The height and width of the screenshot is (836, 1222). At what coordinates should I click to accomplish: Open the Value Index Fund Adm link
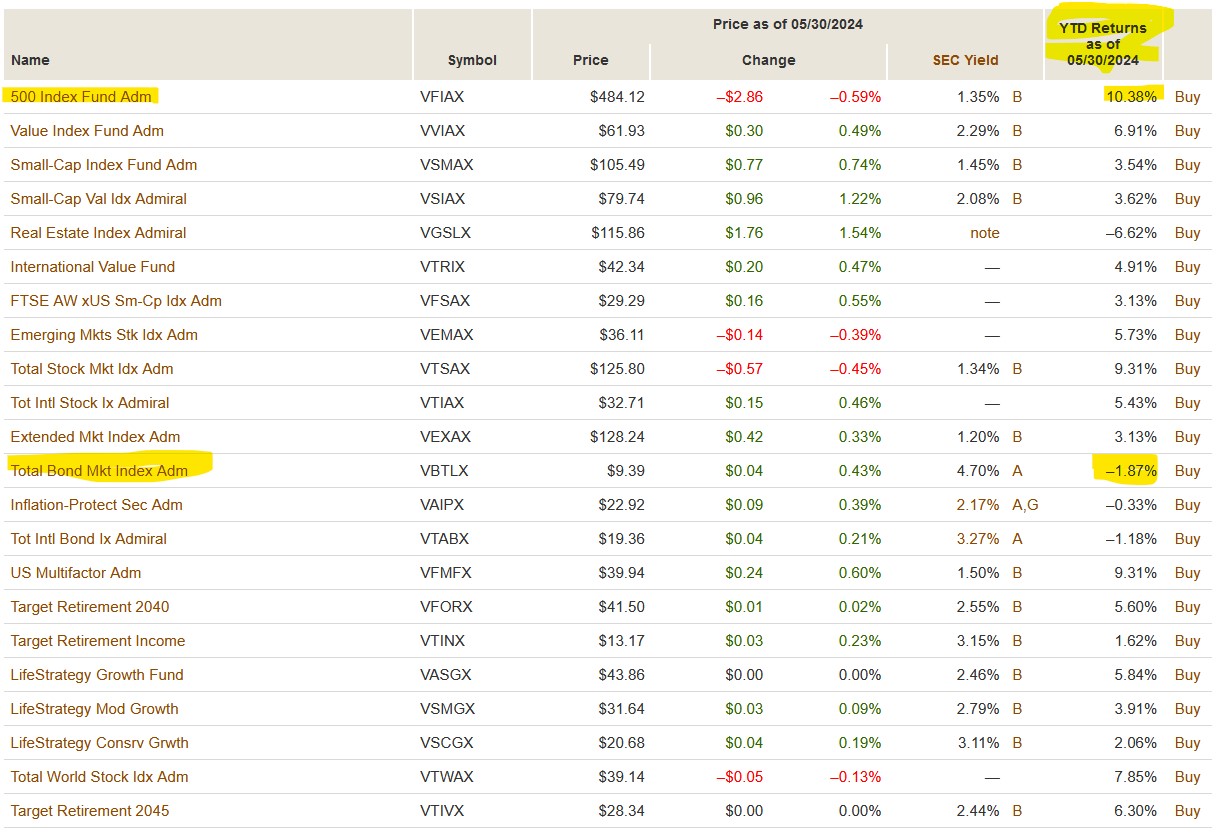[x=87, y=131]
